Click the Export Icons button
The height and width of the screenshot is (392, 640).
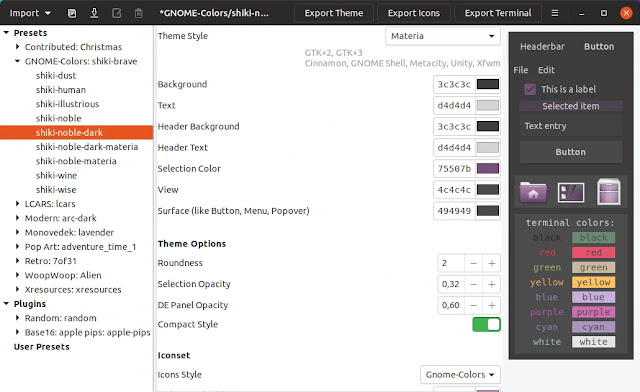click(414, 13)
